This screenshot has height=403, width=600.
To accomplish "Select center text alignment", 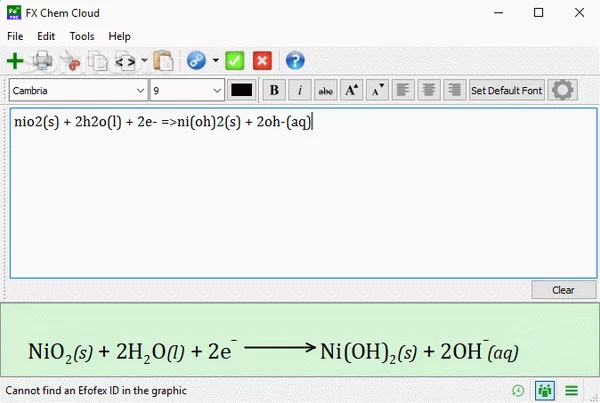I will (429, 90).
